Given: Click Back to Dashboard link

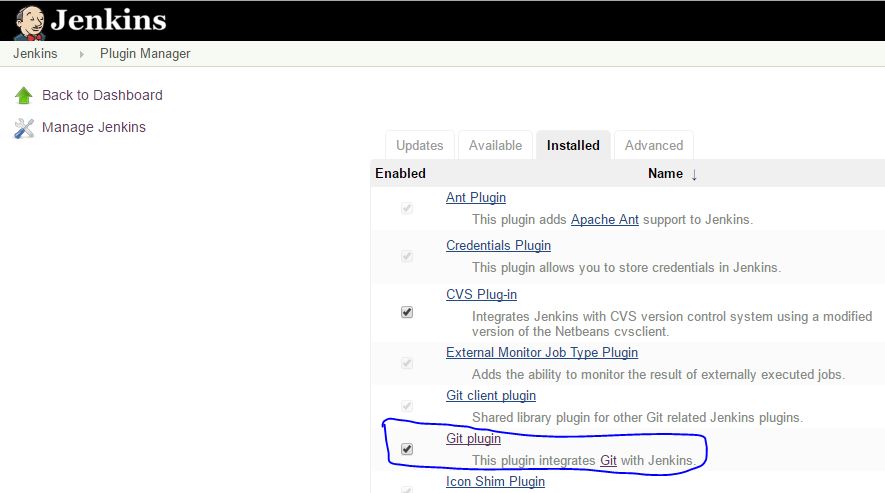Looking at the screenshot, I should [102, 95].
